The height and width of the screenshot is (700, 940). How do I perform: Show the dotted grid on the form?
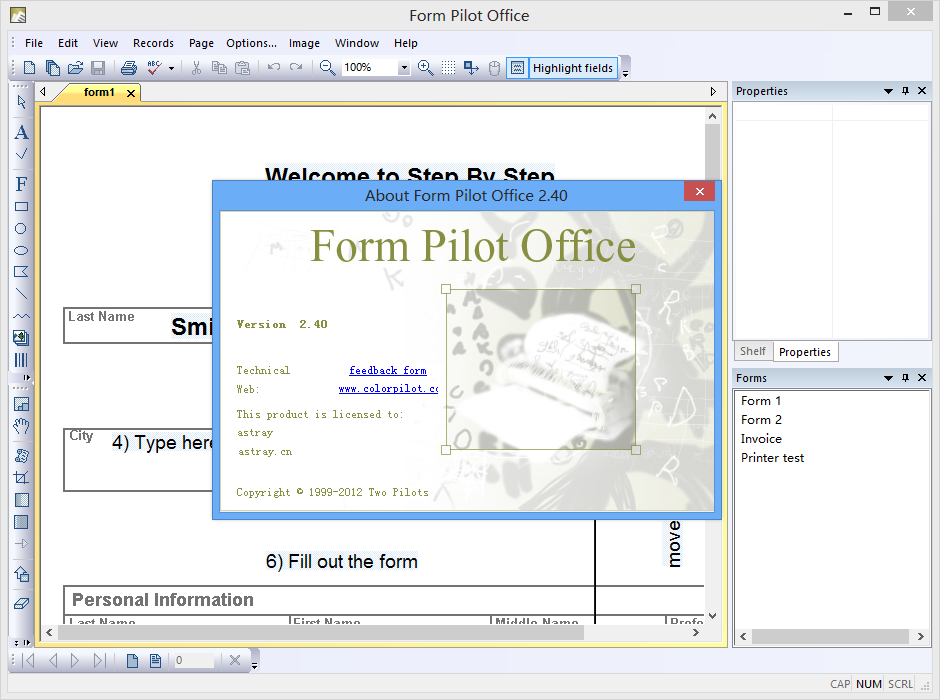pyautogui.click(x=448, y=68)
